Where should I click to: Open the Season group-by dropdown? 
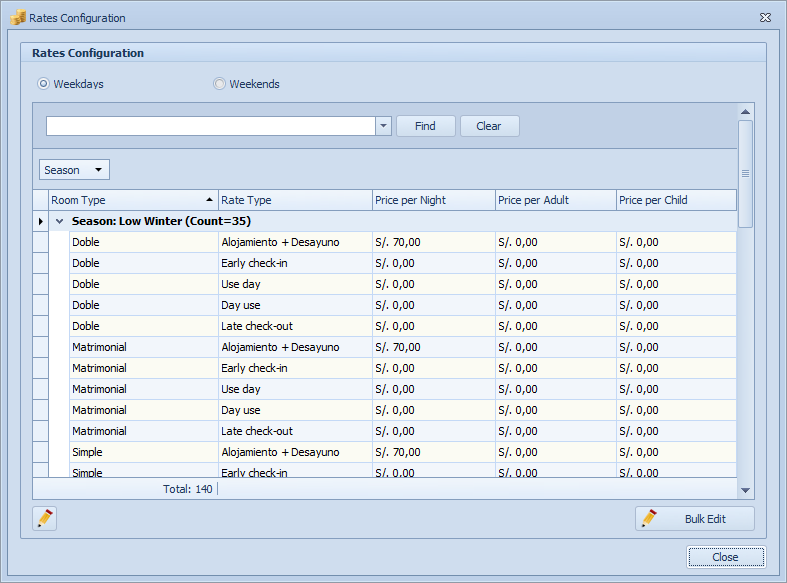[x=75, y=170]
